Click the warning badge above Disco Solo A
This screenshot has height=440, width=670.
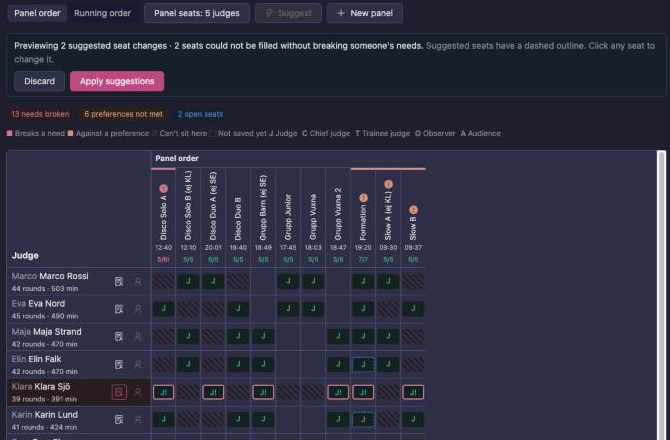coord(163,188)
